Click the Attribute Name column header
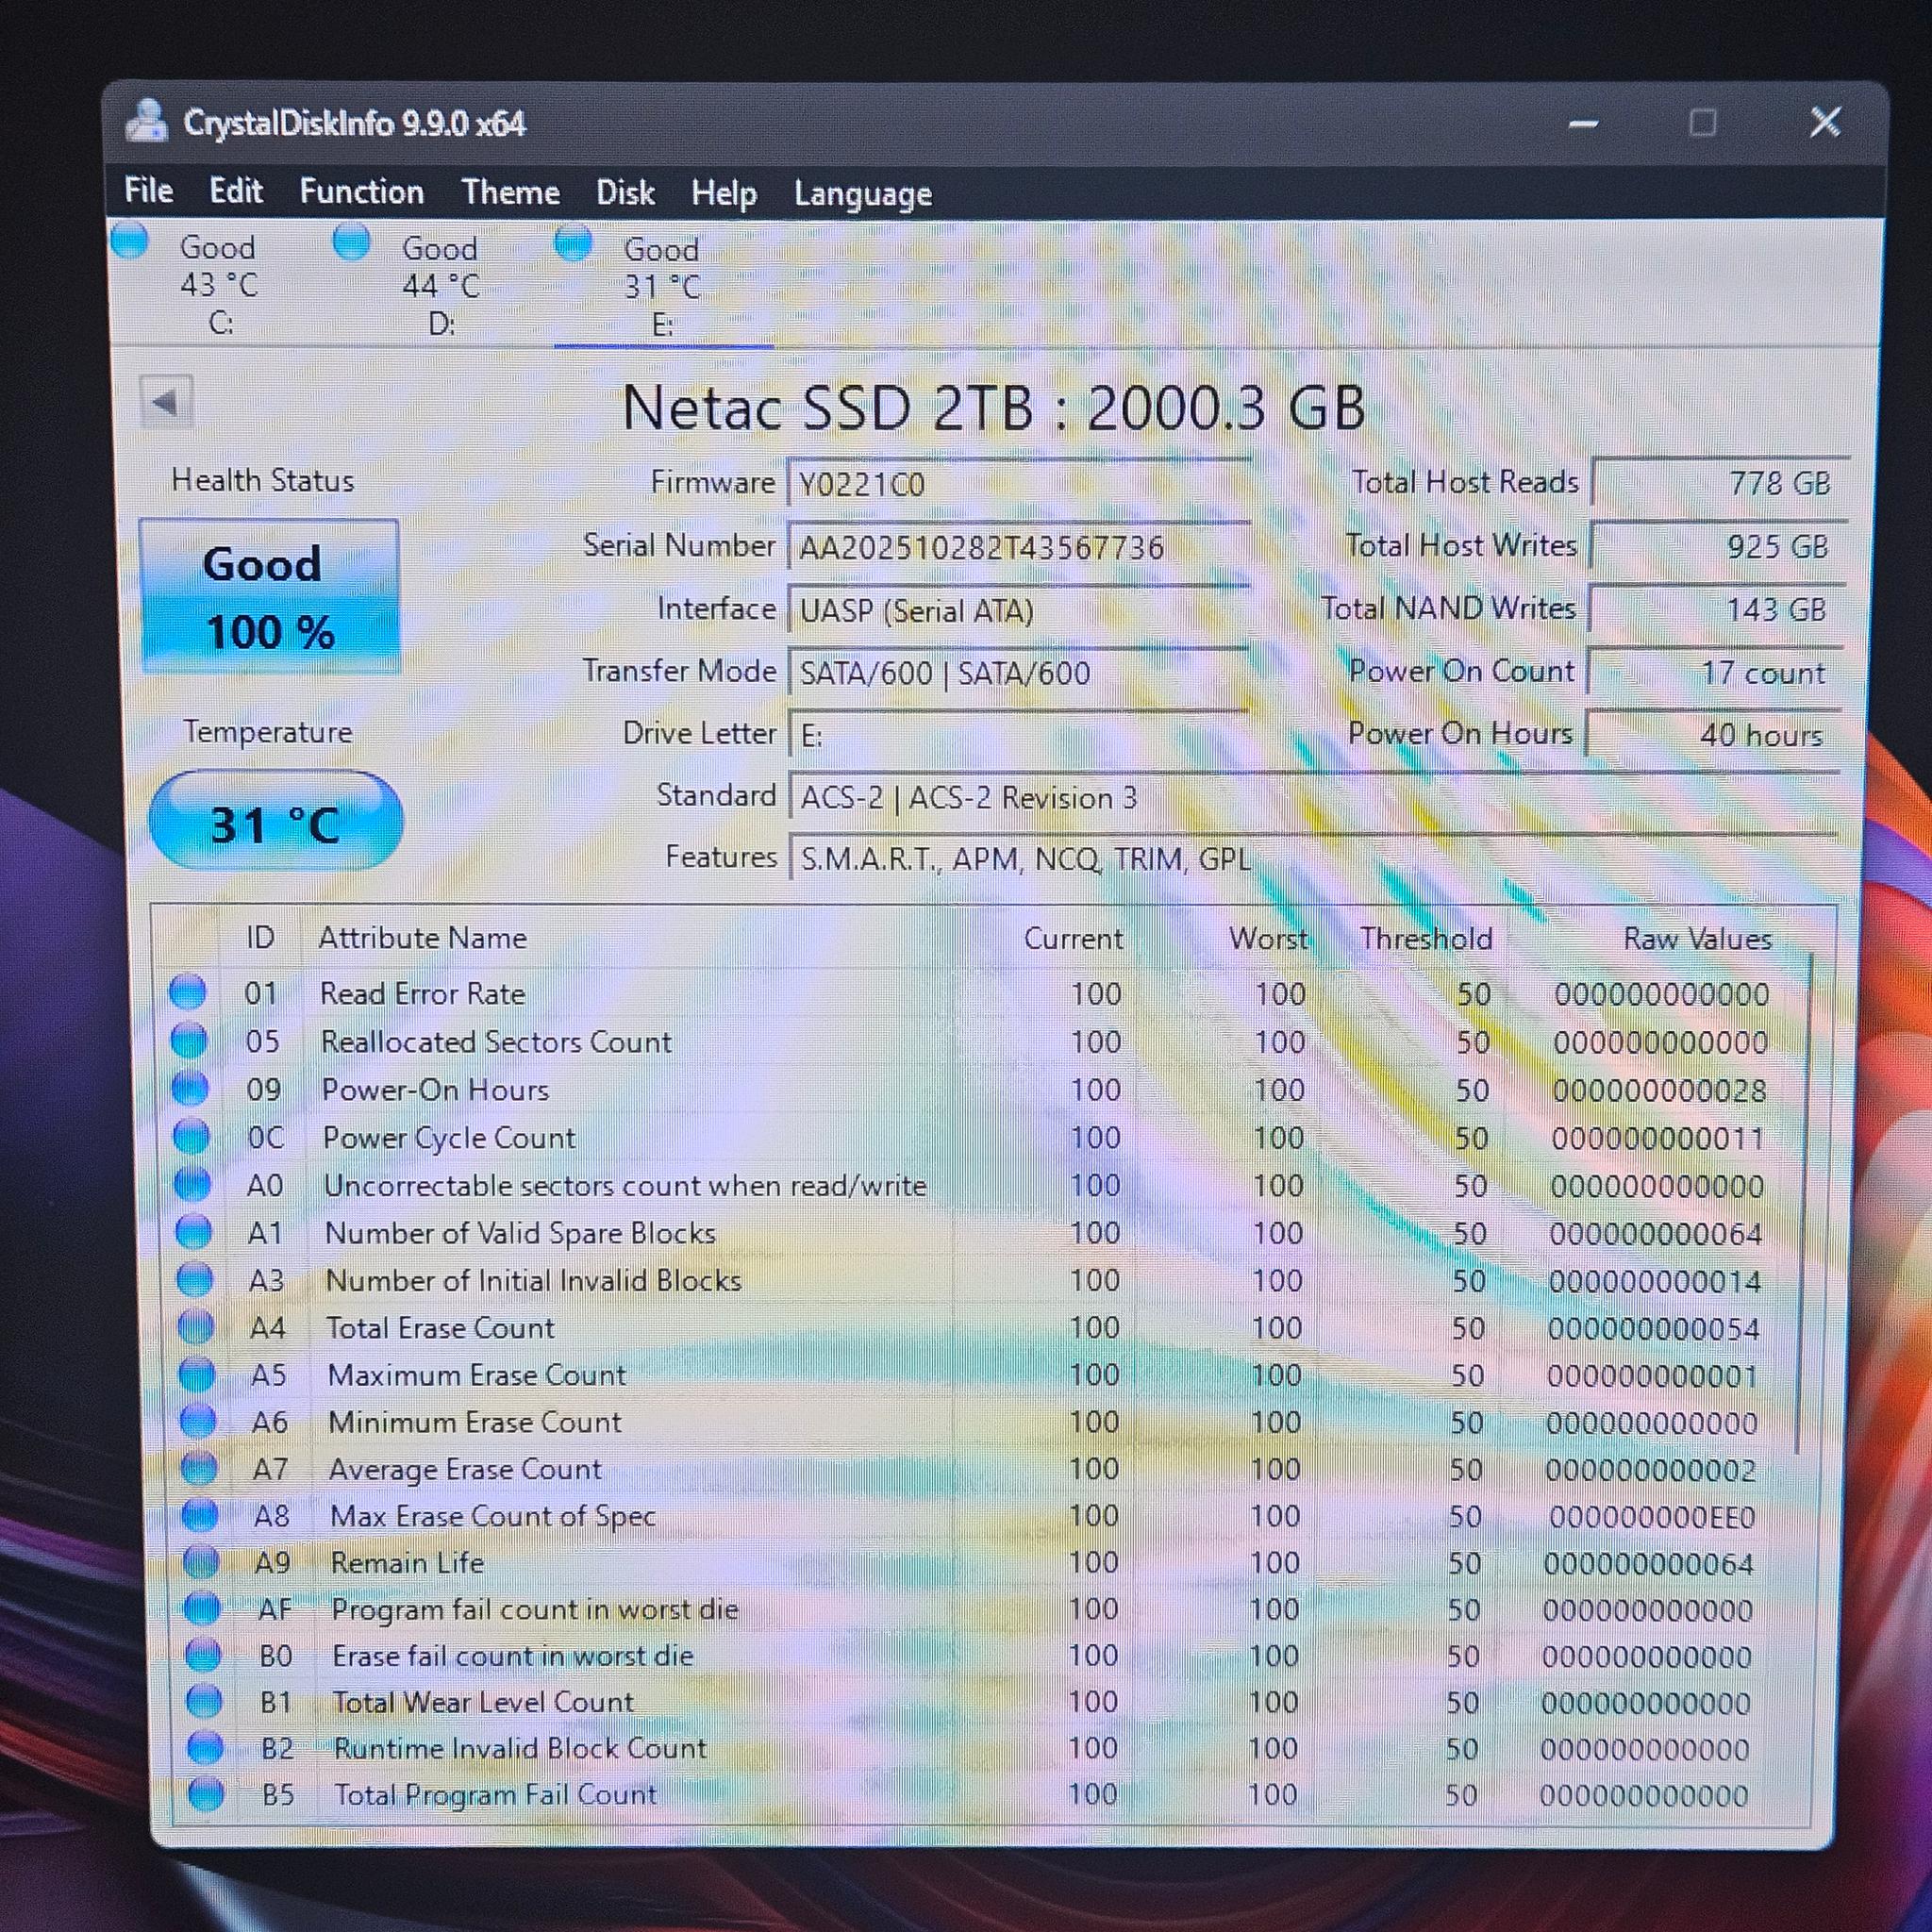The width and height of the screenshot is (1932, 1932). (x=422, y=938)
